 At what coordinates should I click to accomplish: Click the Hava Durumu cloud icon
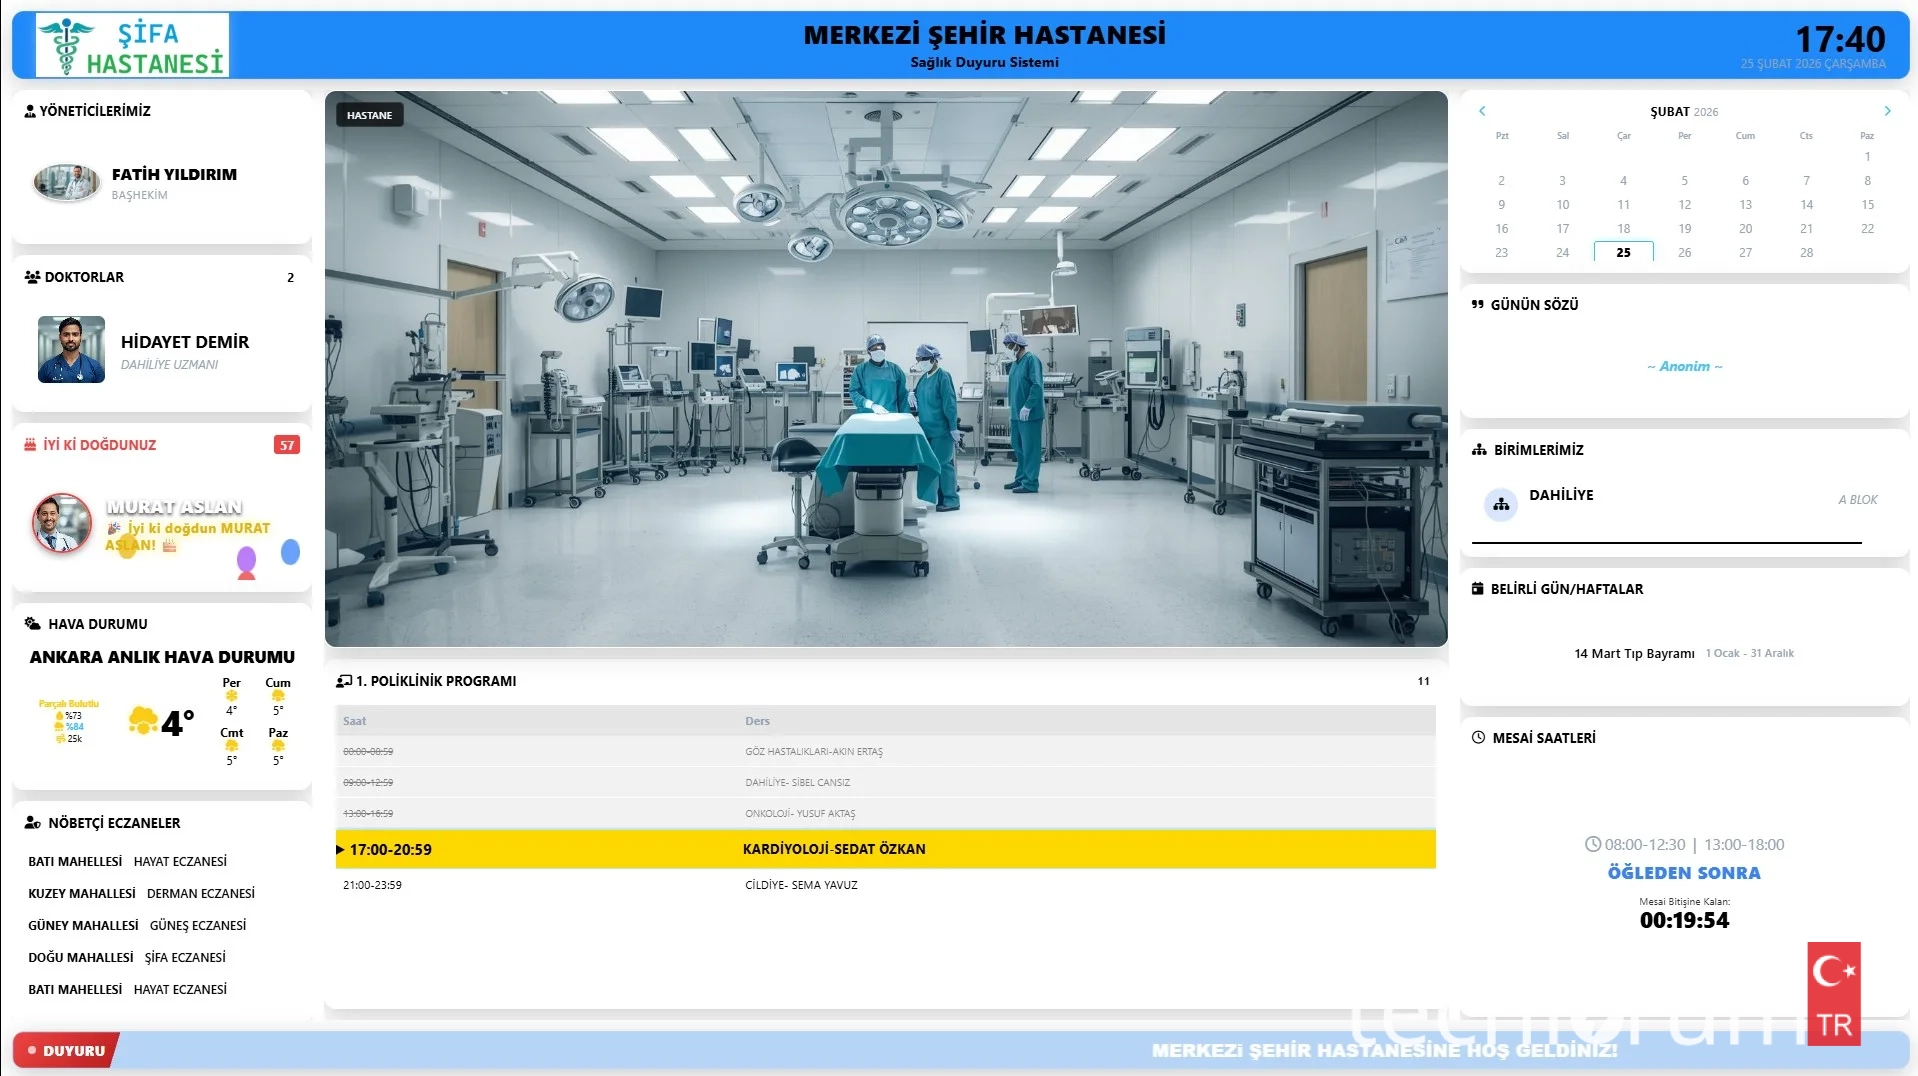(33, 624)
